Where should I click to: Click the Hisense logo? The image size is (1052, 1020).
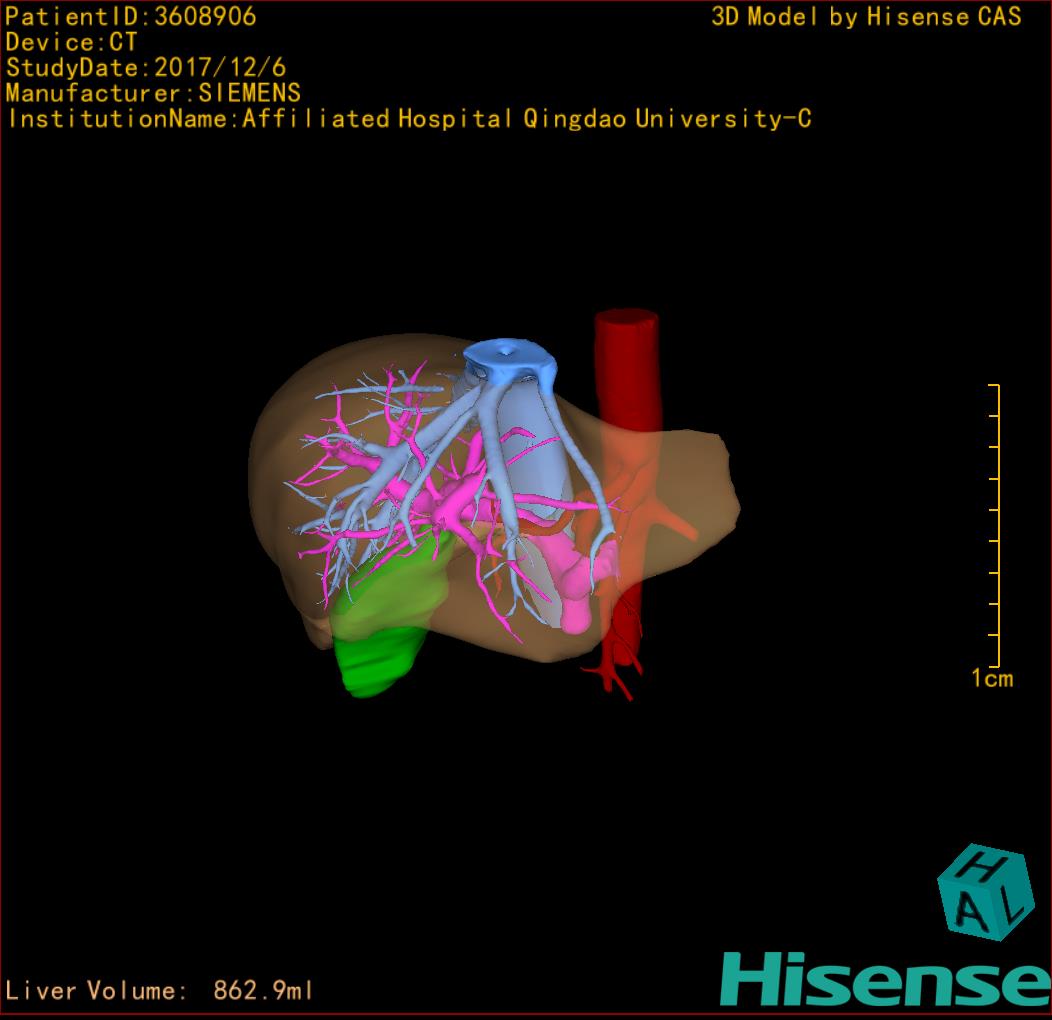(886, 979)
